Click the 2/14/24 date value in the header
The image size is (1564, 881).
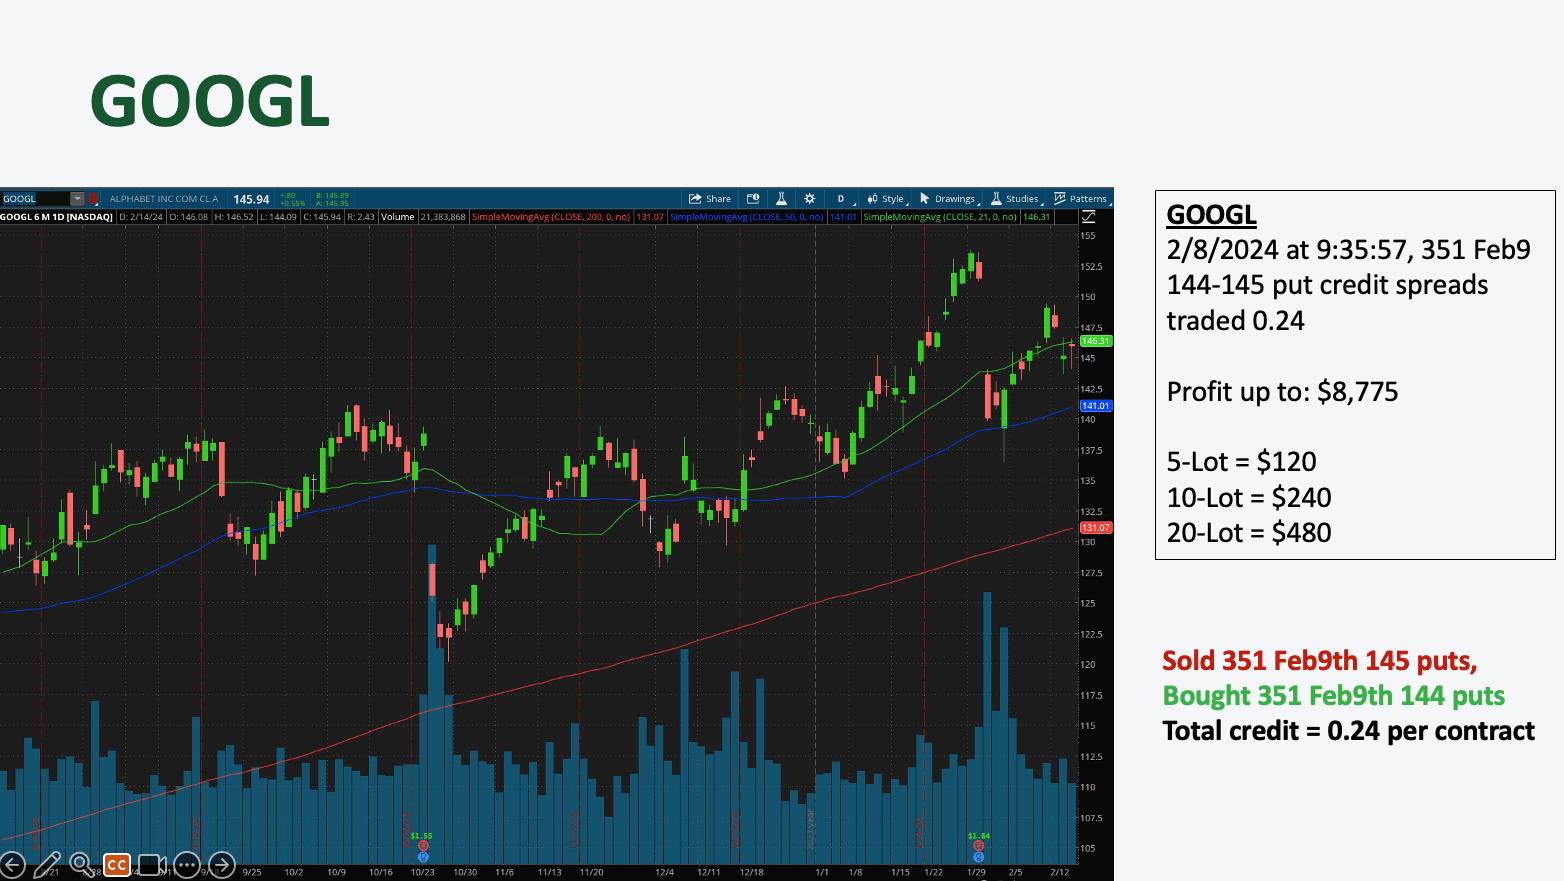coord(146,217)
